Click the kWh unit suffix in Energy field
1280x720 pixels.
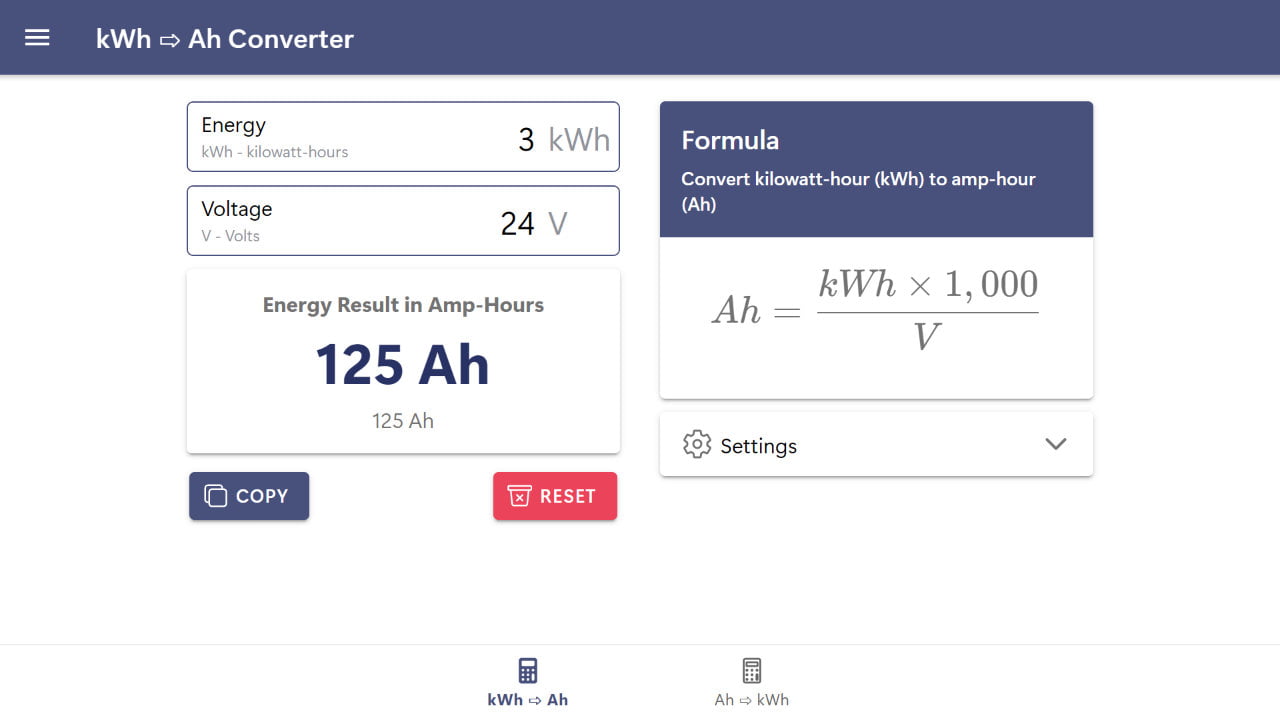click(579, 139)
